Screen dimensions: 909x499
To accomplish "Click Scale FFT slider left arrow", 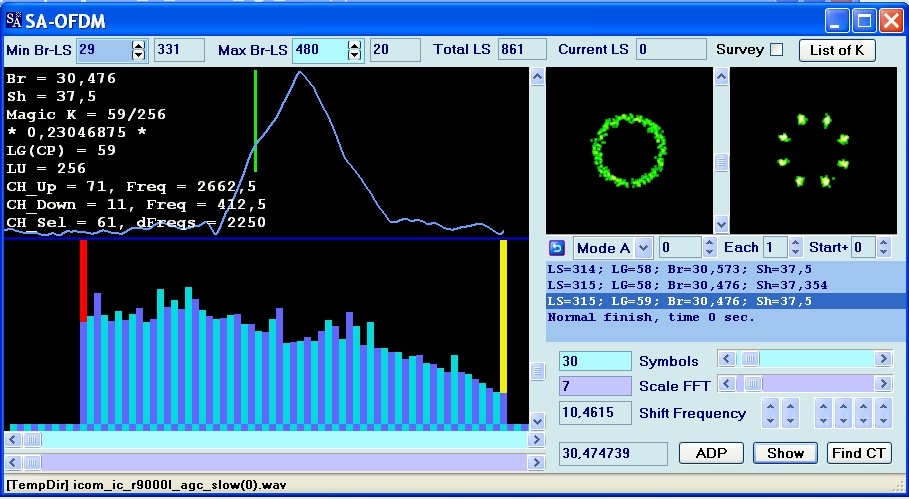I will click(727, 384).
